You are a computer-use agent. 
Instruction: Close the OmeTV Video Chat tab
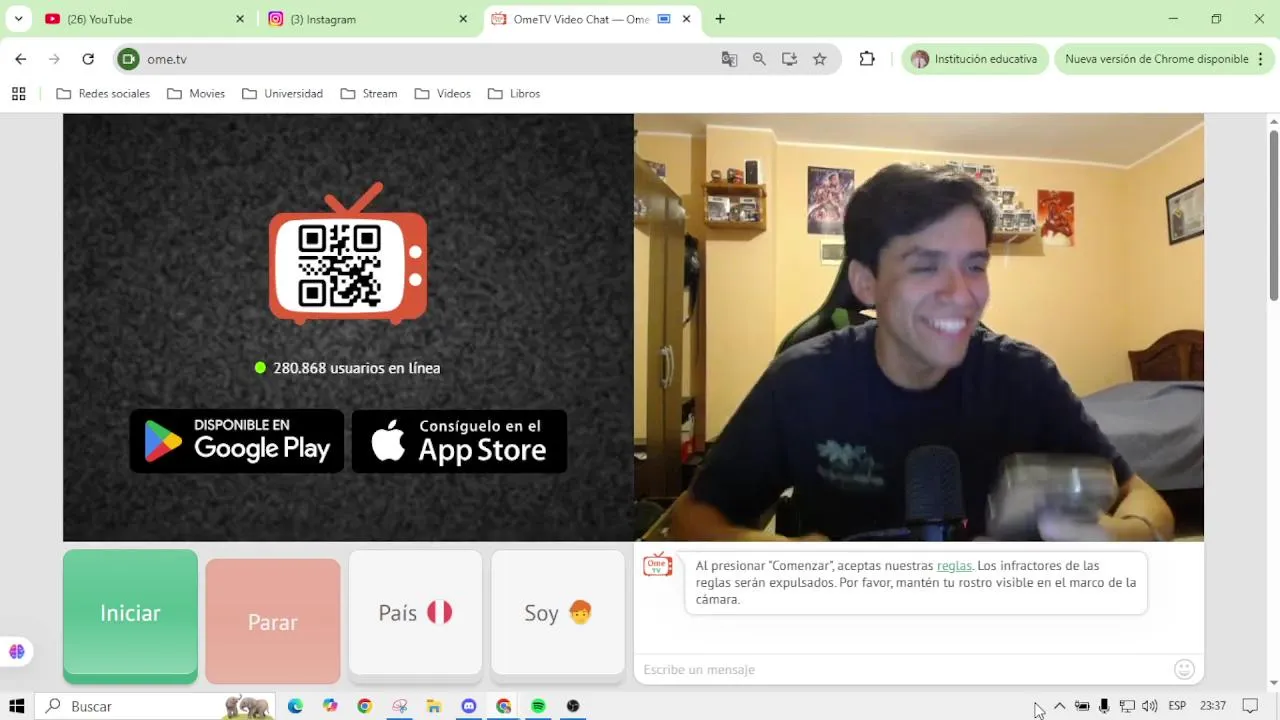pyautogui.click(x=687, y=19)
